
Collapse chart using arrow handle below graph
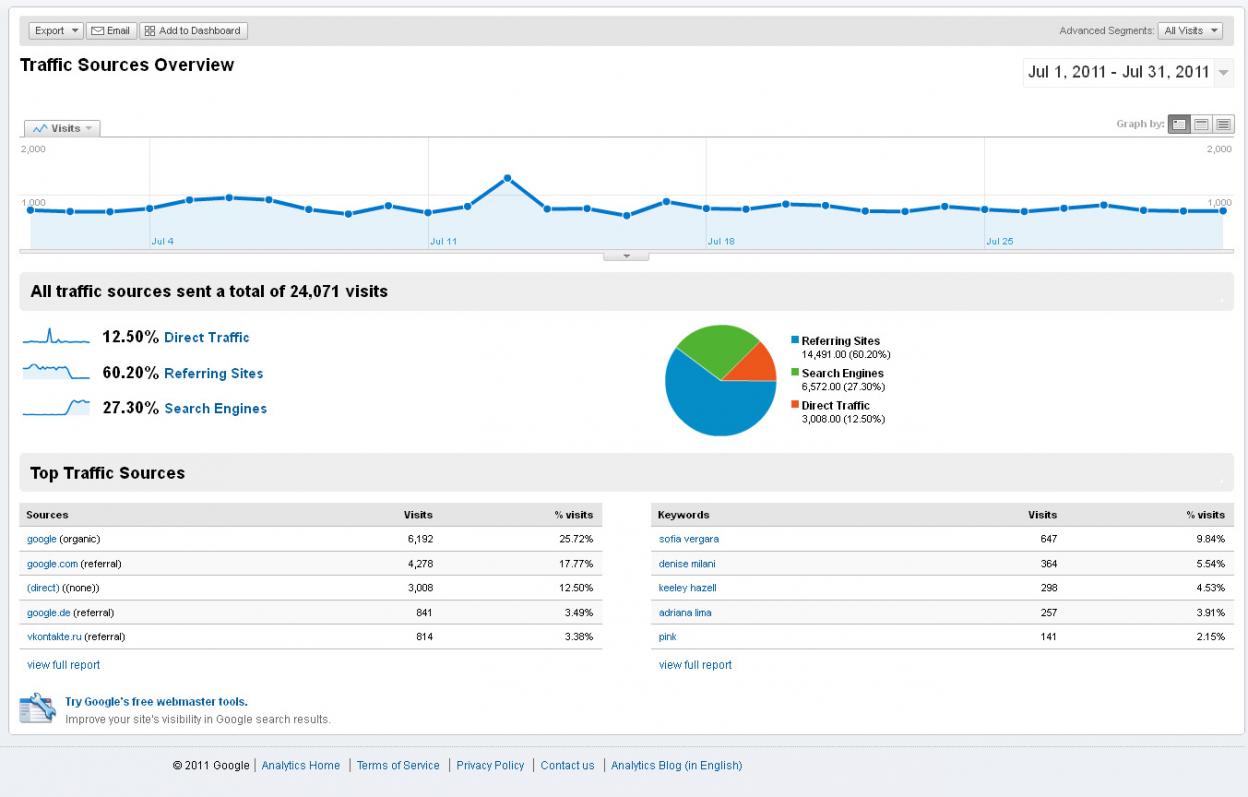pos(627,257)
